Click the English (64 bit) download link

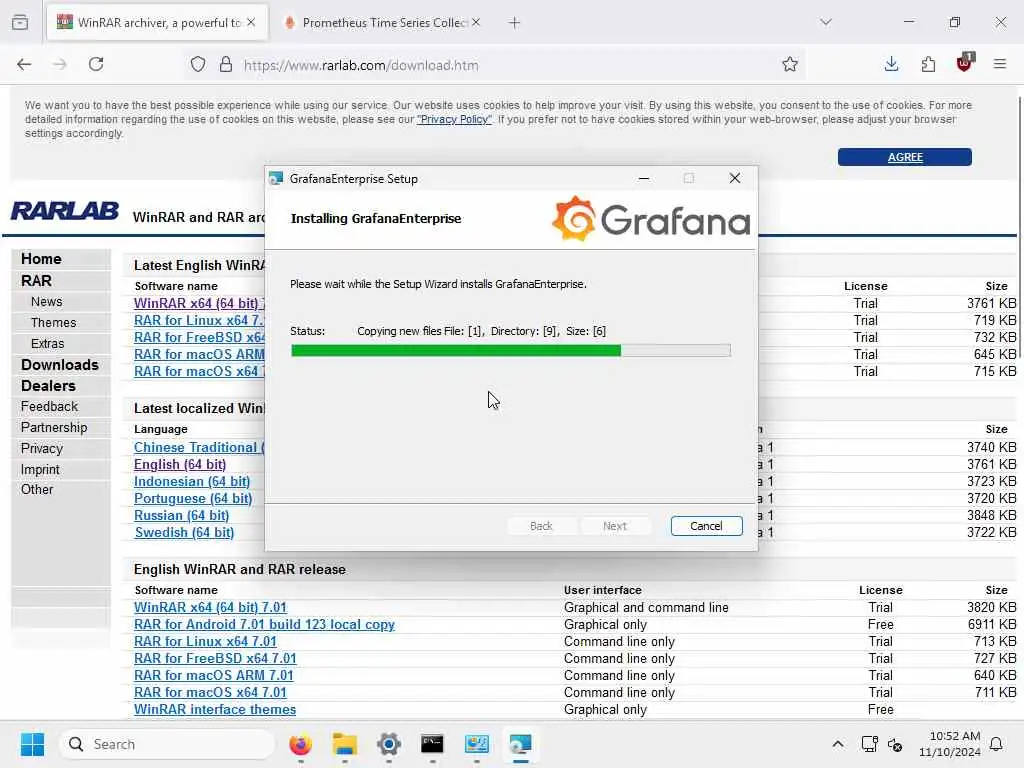coord(180,464)
